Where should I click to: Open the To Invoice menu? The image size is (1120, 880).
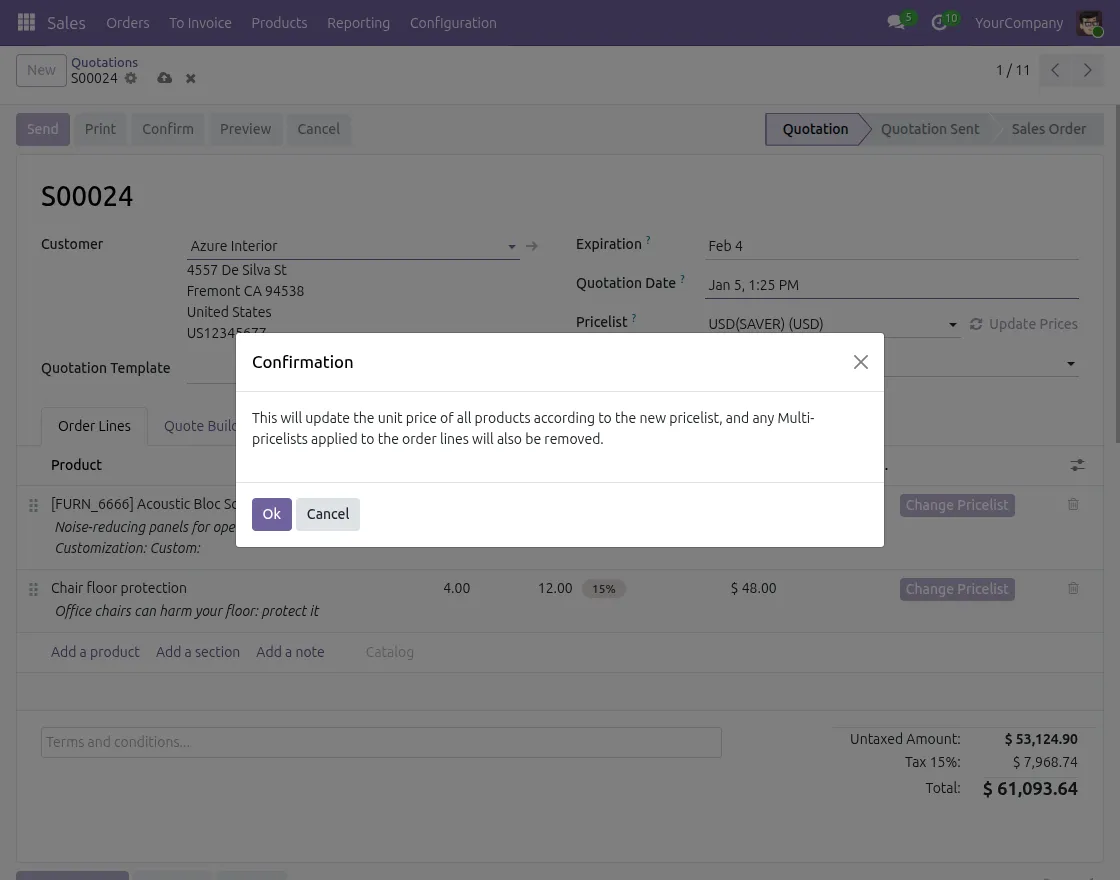tap(200, 23)
